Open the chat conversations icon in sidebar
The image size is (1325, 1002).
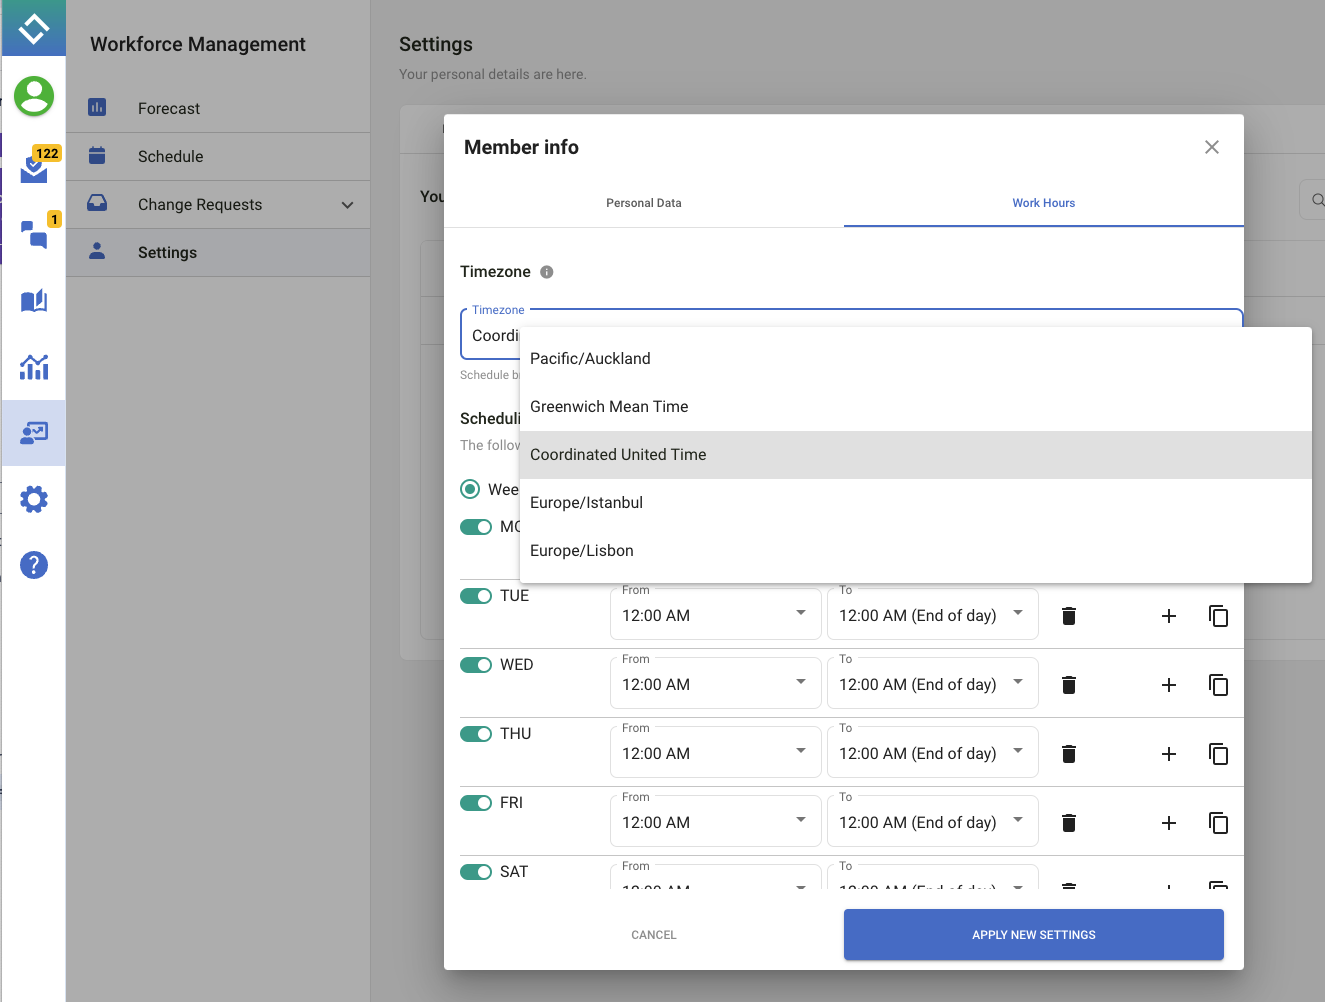click(34, 235)
